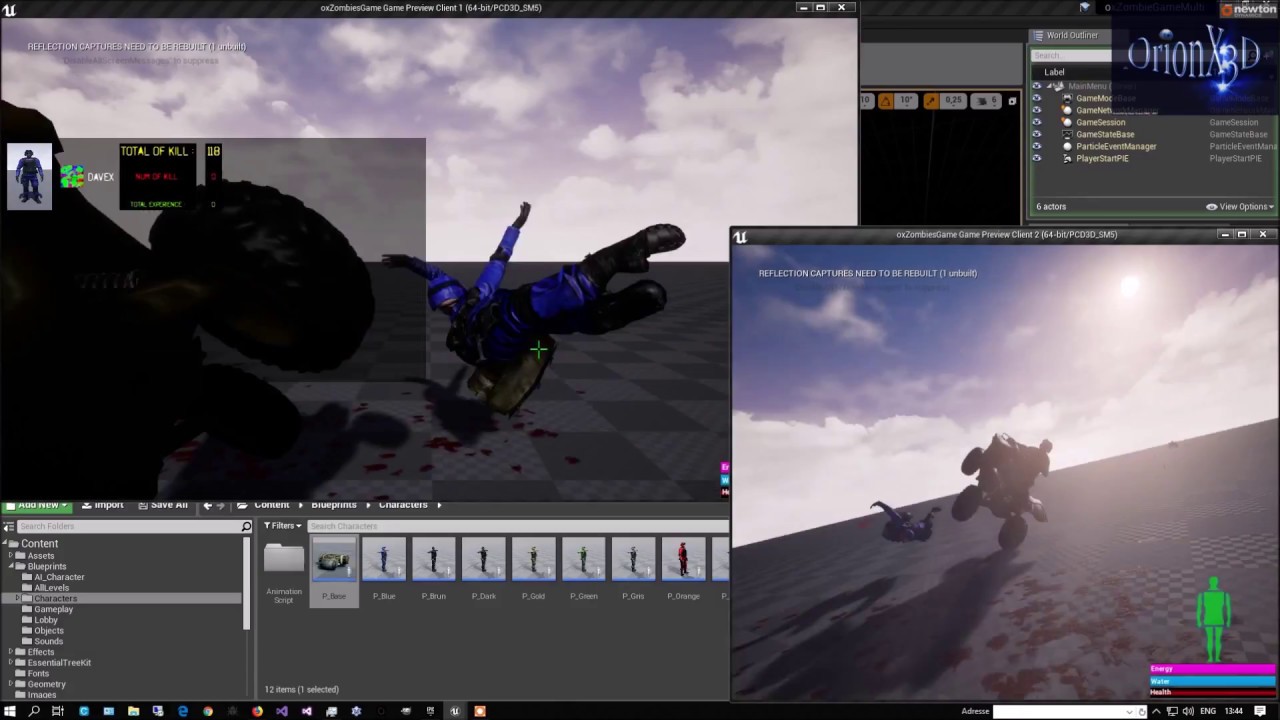Select the P_Green character asset

pos(584,560)
